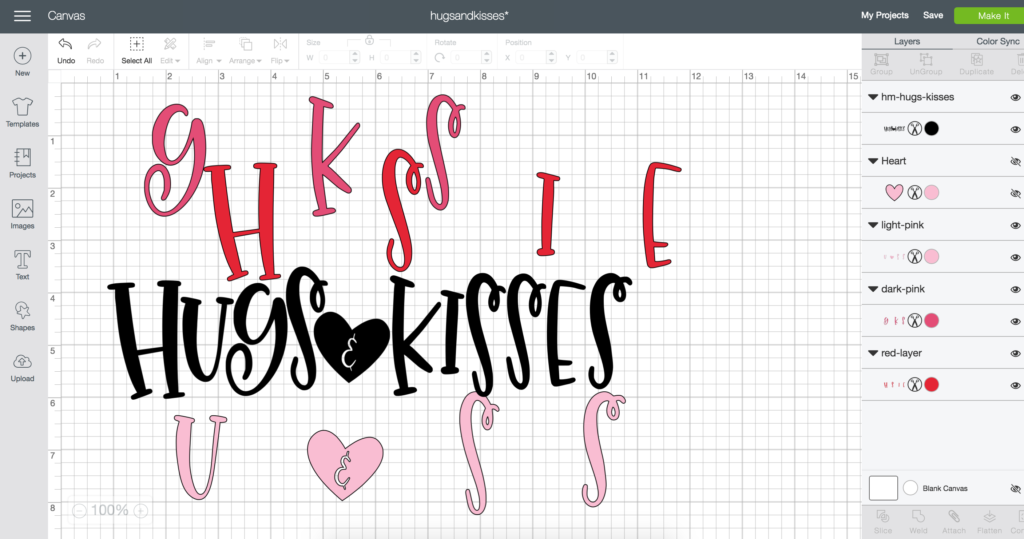Screen dimensions: 1024x539
Task: Select the Text tool
Action: pyautogui.click(x=22, y=260)
